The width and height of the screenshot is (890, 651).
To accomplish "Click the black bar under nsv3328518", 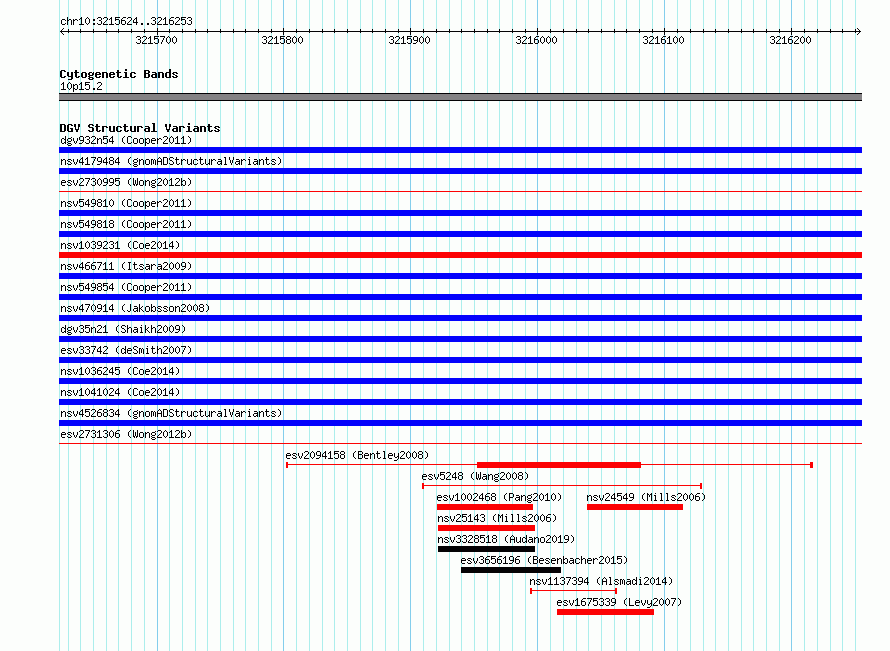I will (x=486, y=549).
